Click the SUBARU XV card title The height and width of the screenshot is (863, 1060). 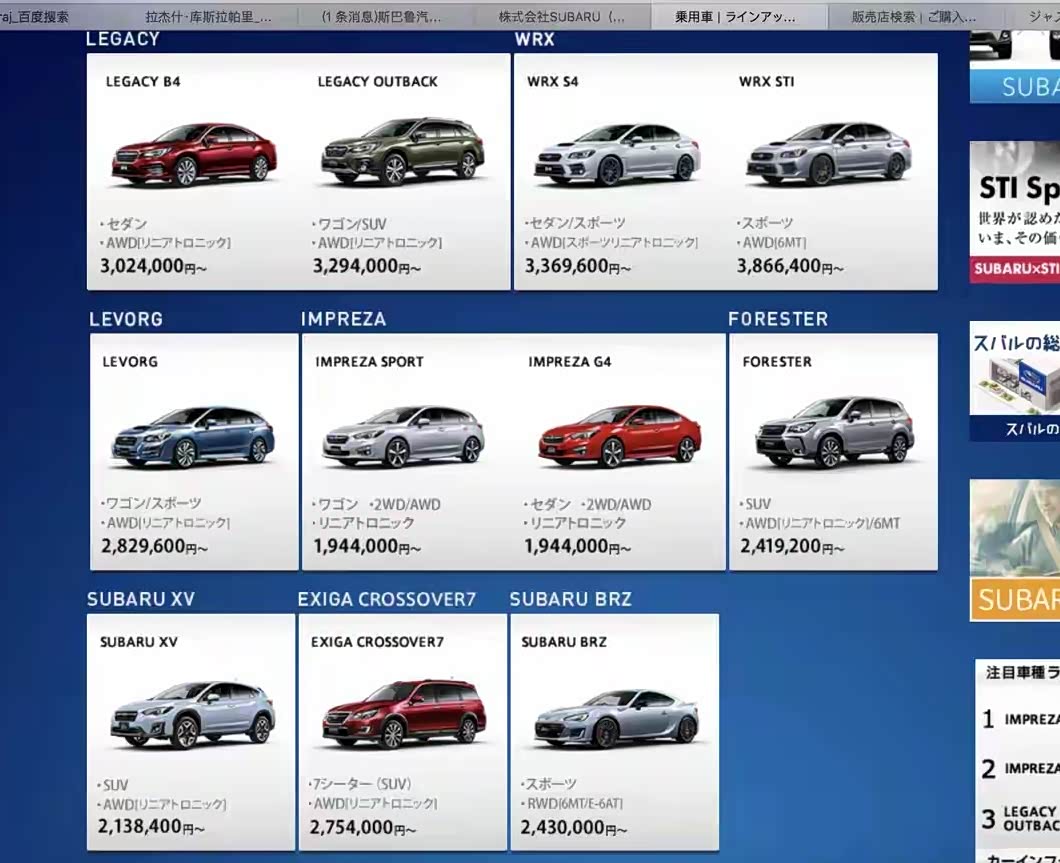pos(139,642)
